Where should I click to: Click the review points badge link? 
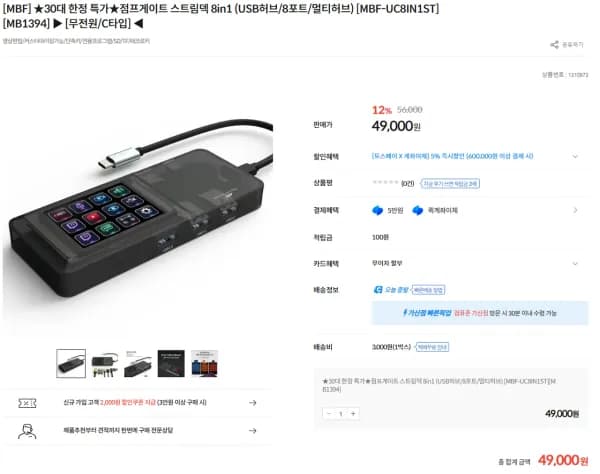click(450, 184)
